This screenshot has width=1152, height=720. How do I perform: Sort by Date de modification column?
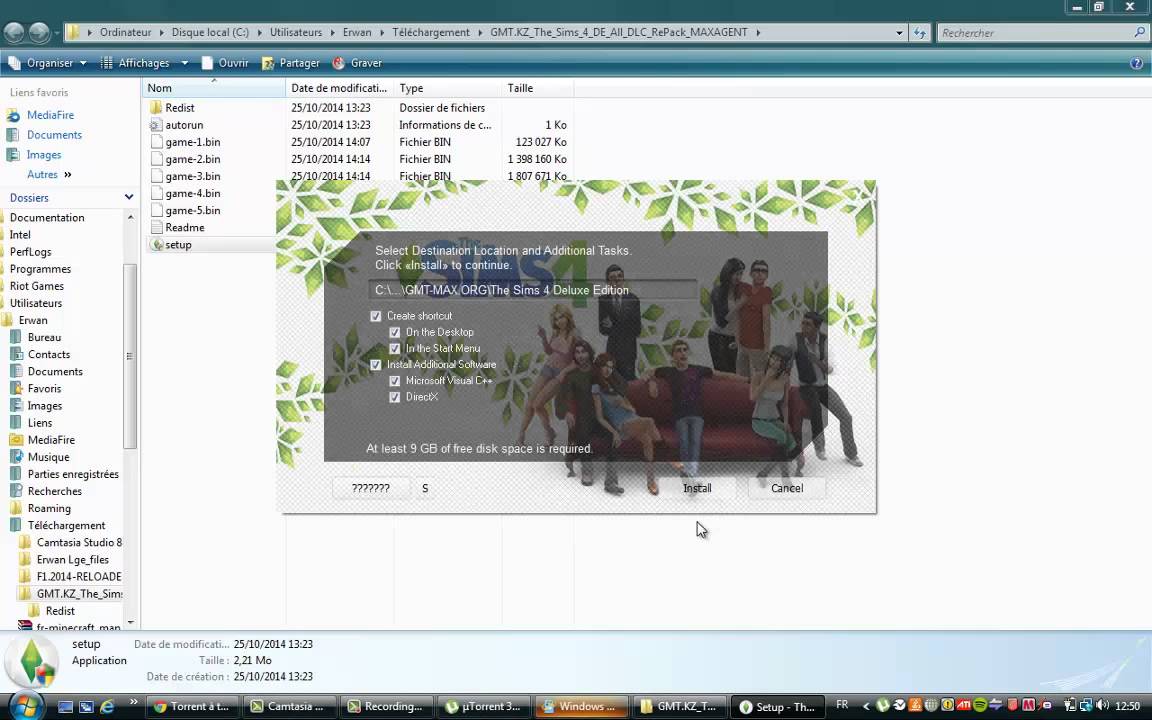click(339, 88)
